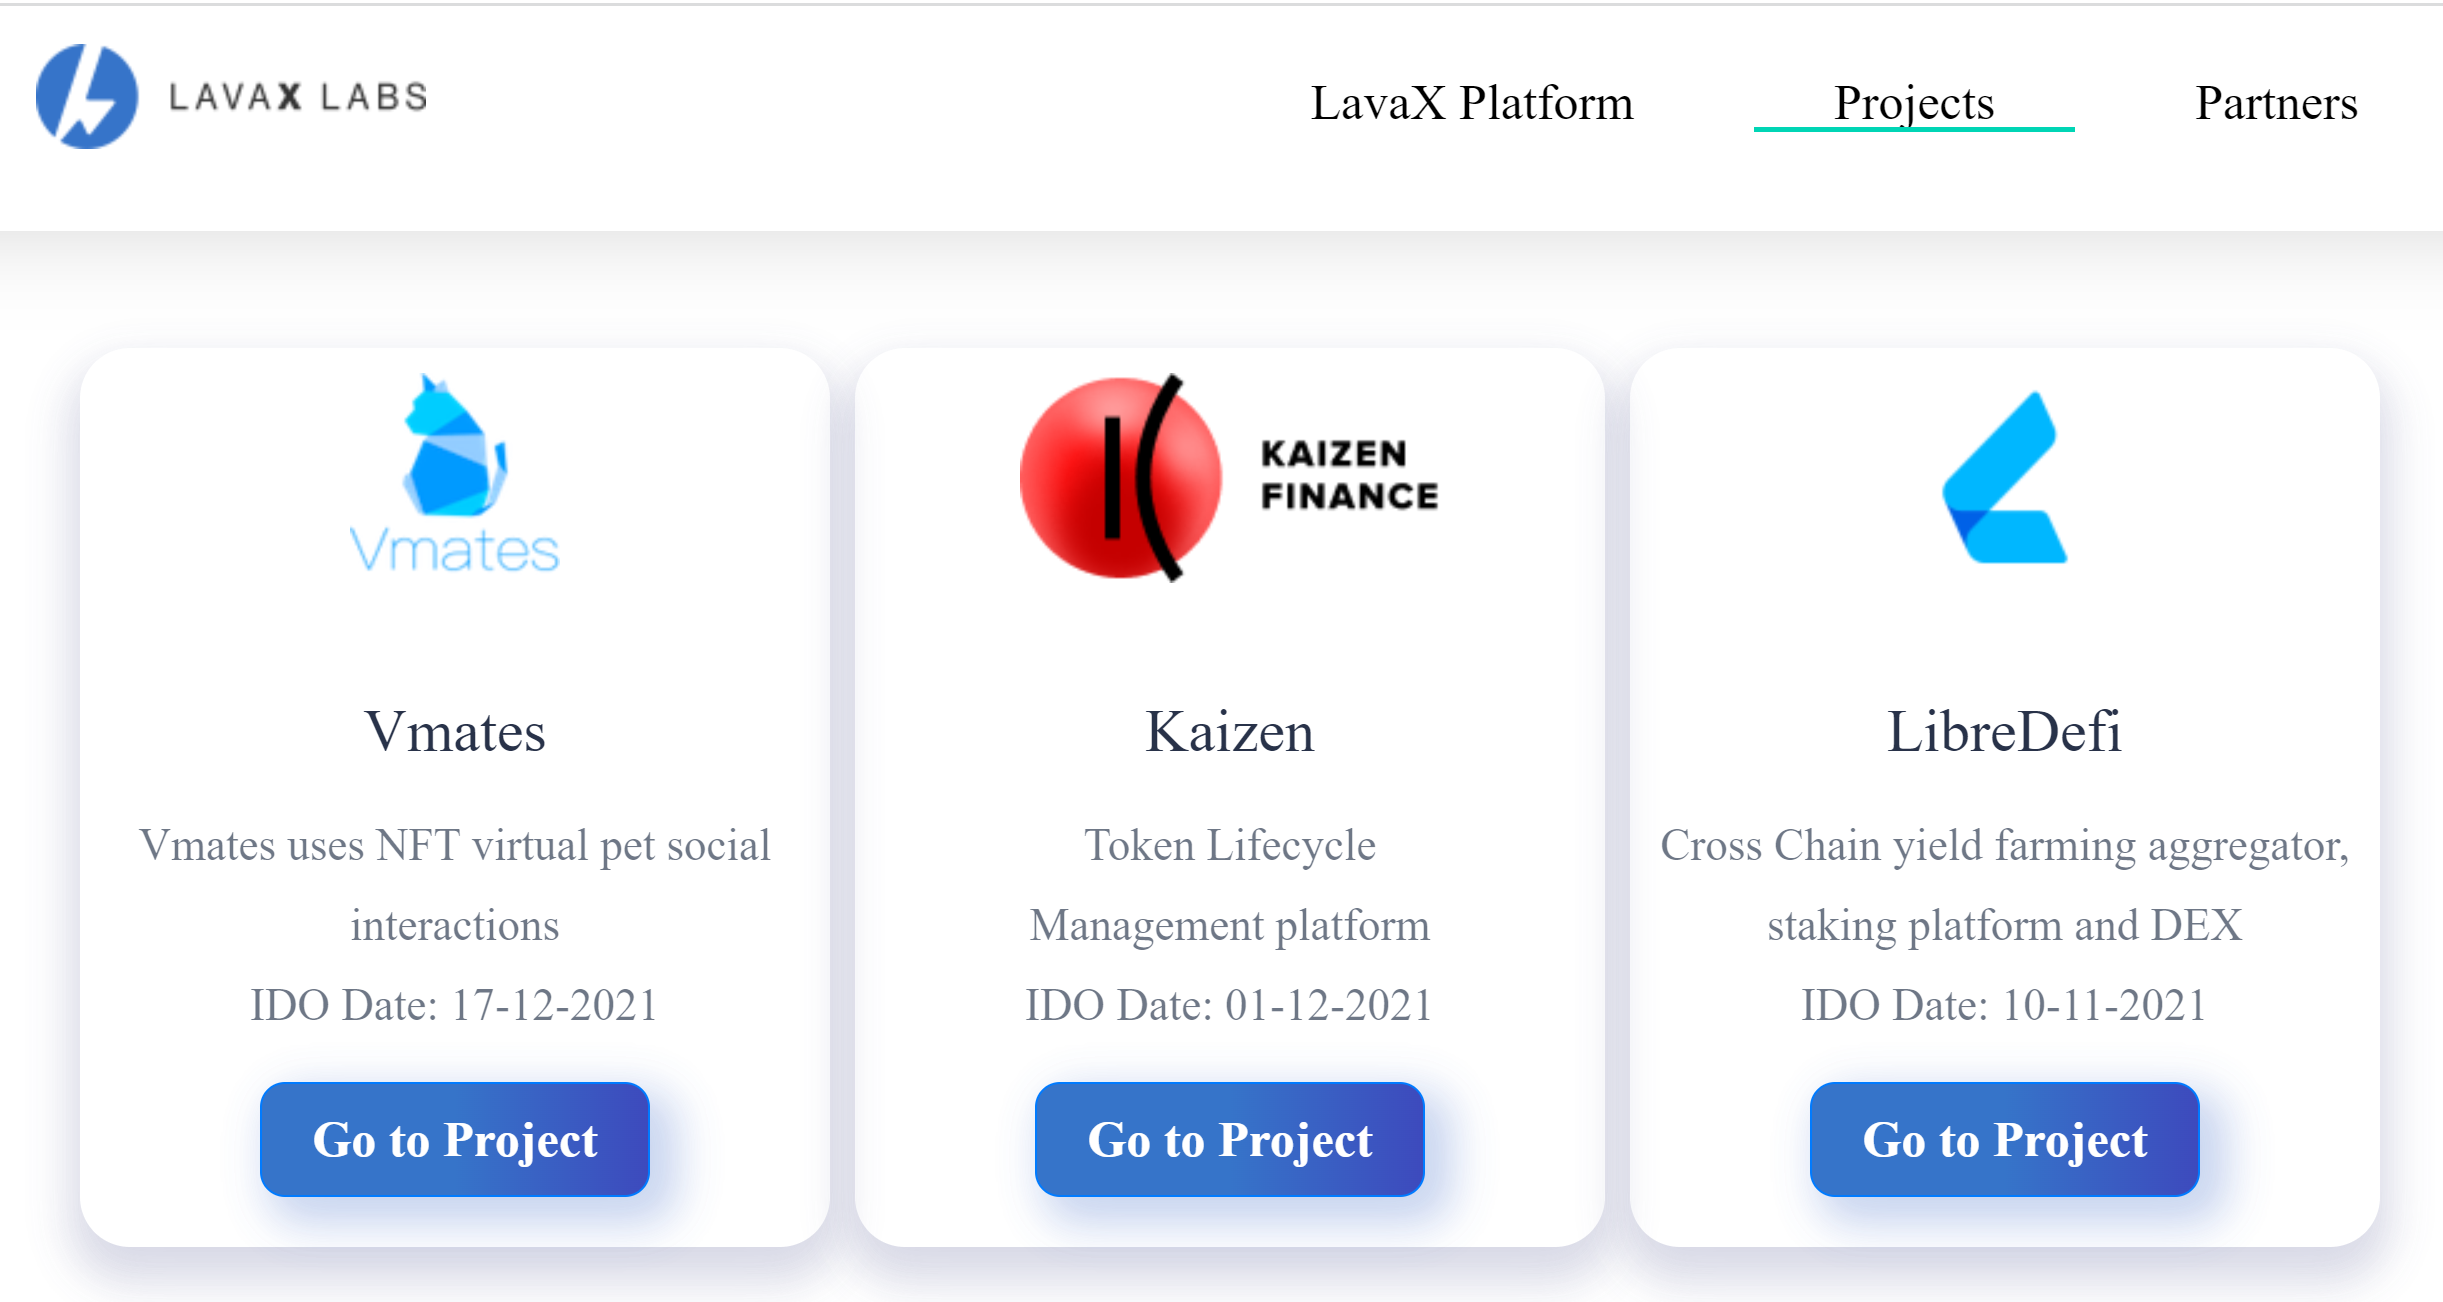Click the Kaizen IDO Date 01-12-2021 text
This screenshot has width=2443, height=1302.
[1230, 1005]
